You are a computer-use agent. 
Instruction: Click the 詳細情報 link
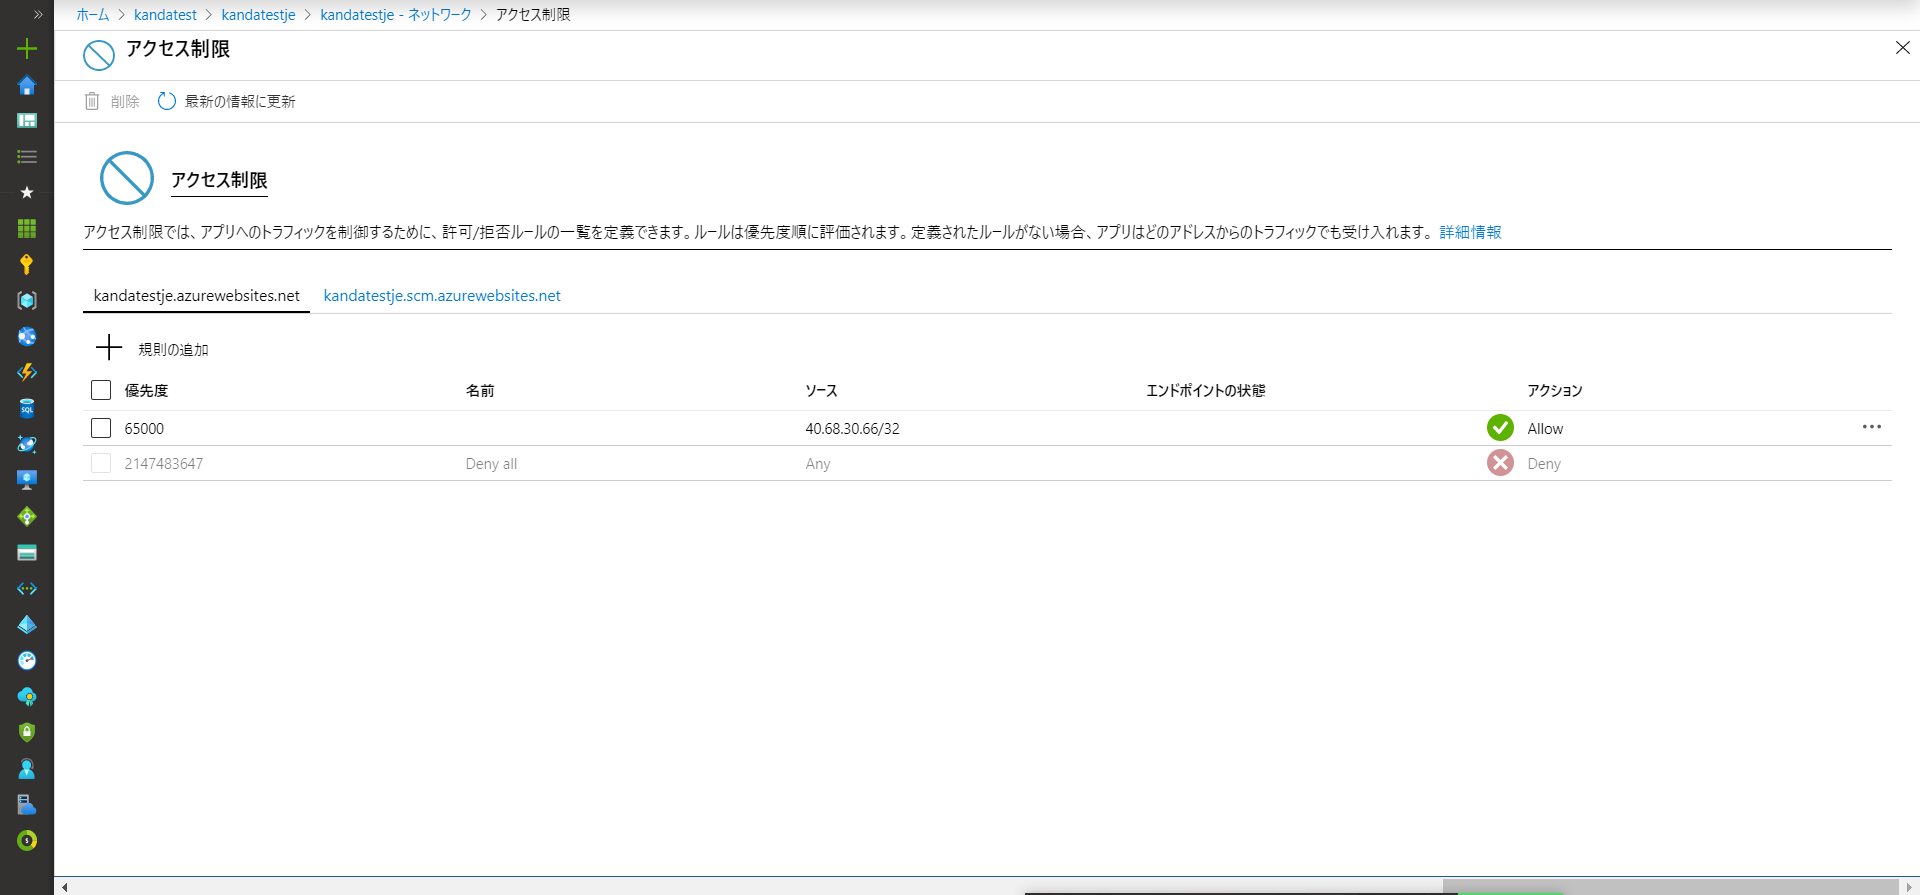[1470, 232]
